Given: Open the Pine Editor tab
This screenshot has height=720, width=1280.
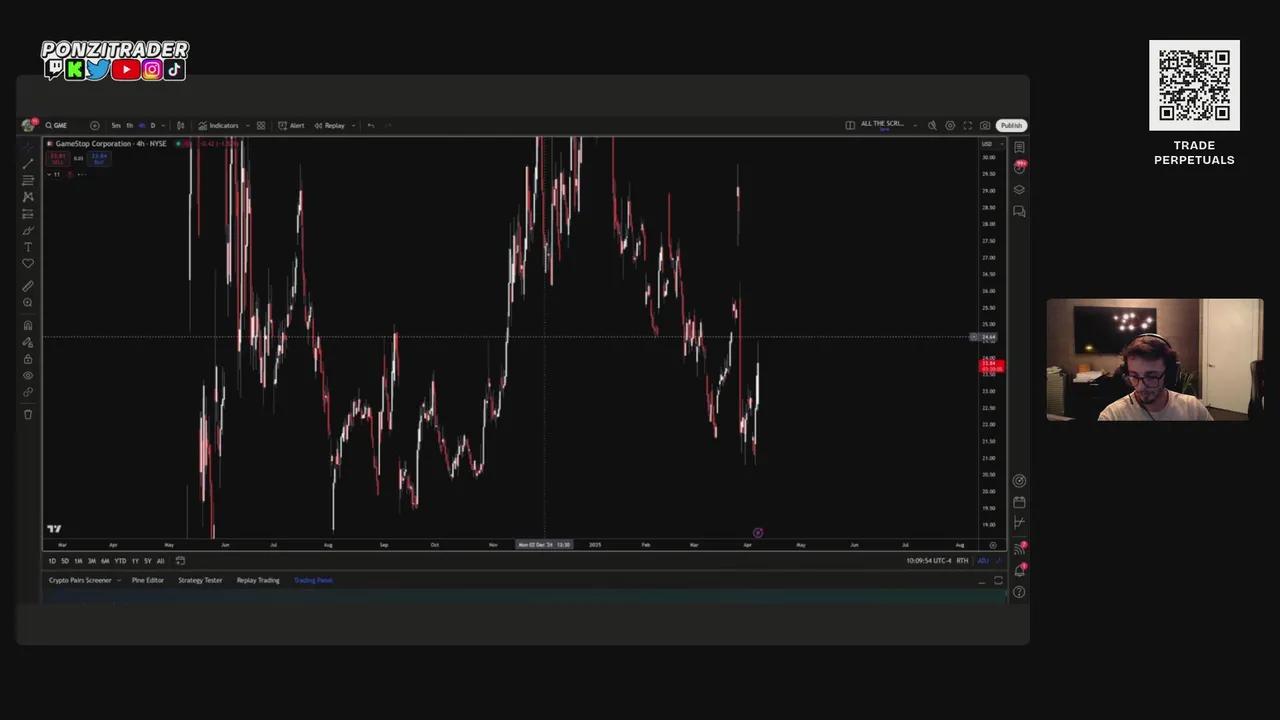Looking at the screenshot, I should 148,580.
